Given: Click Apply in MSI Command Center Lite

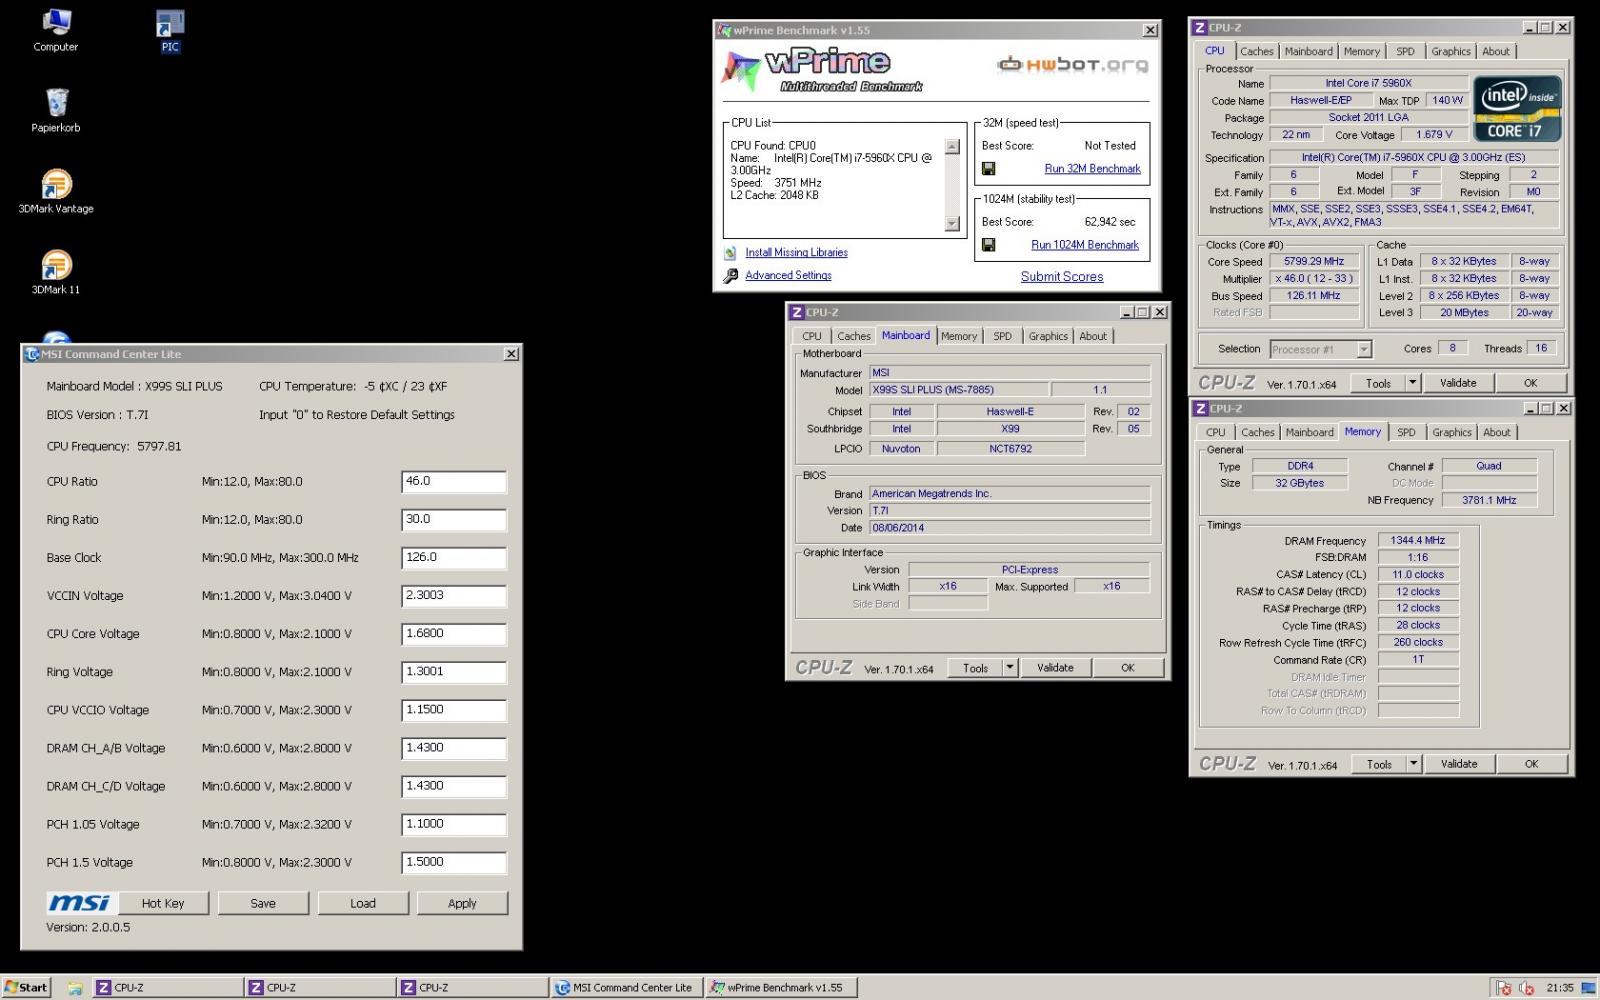Looking at the screenshot, I should pyautogui.click(x=462, y=903).
